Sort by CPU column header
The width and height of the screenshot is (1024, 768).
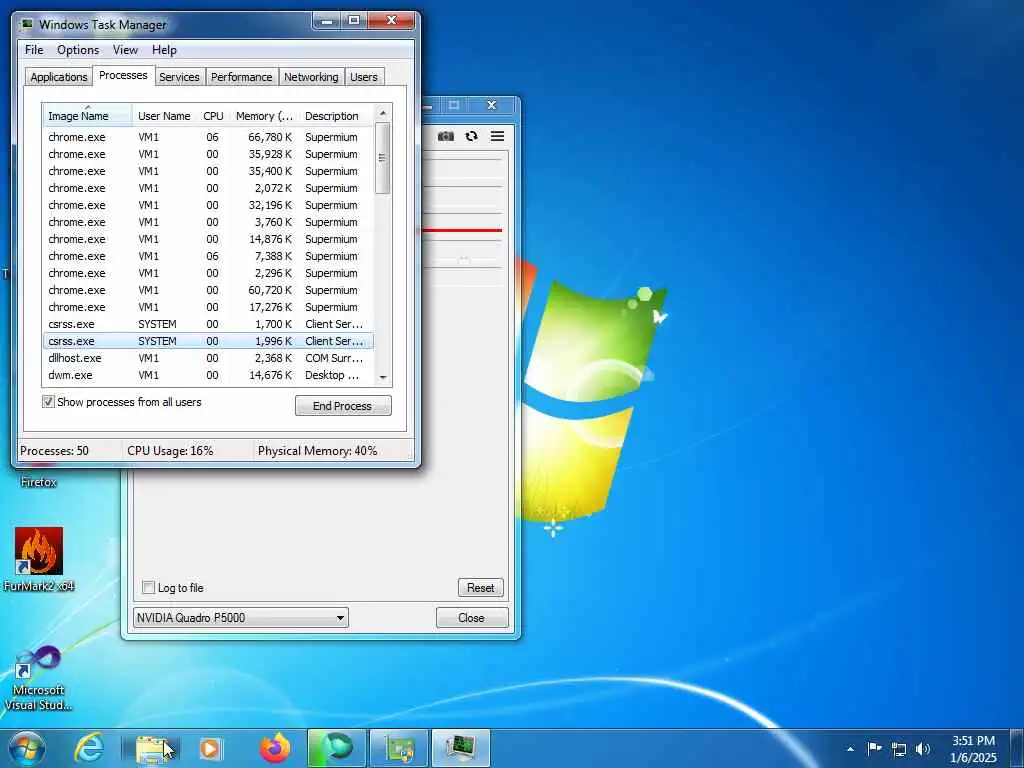pyautogui.click(x=214, y=116)
